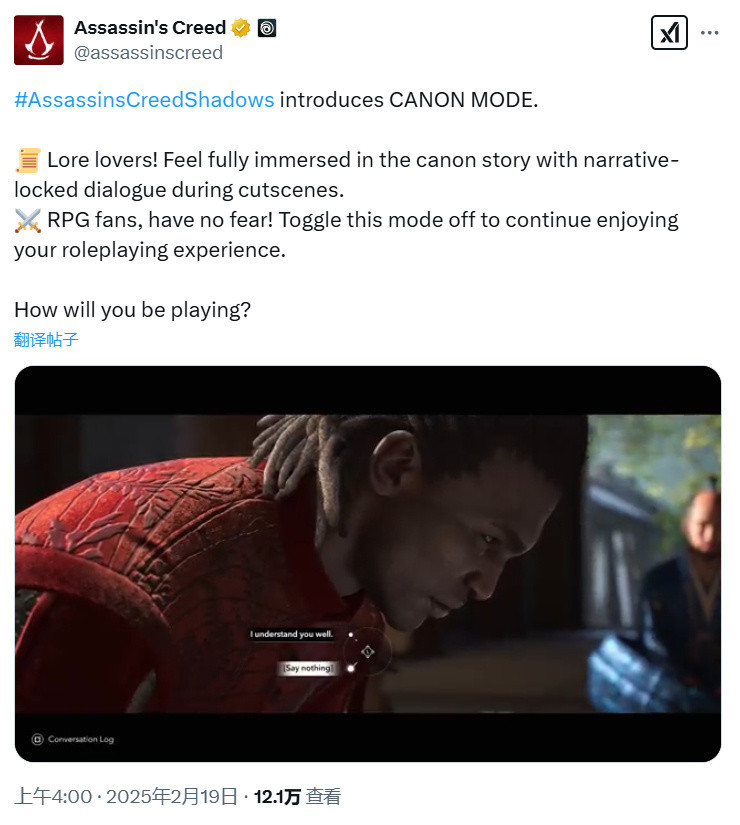The height and width of the screenshot is (825, 740).
Task: Click the Assassin's Creed display name
Action: pos(150,27)
